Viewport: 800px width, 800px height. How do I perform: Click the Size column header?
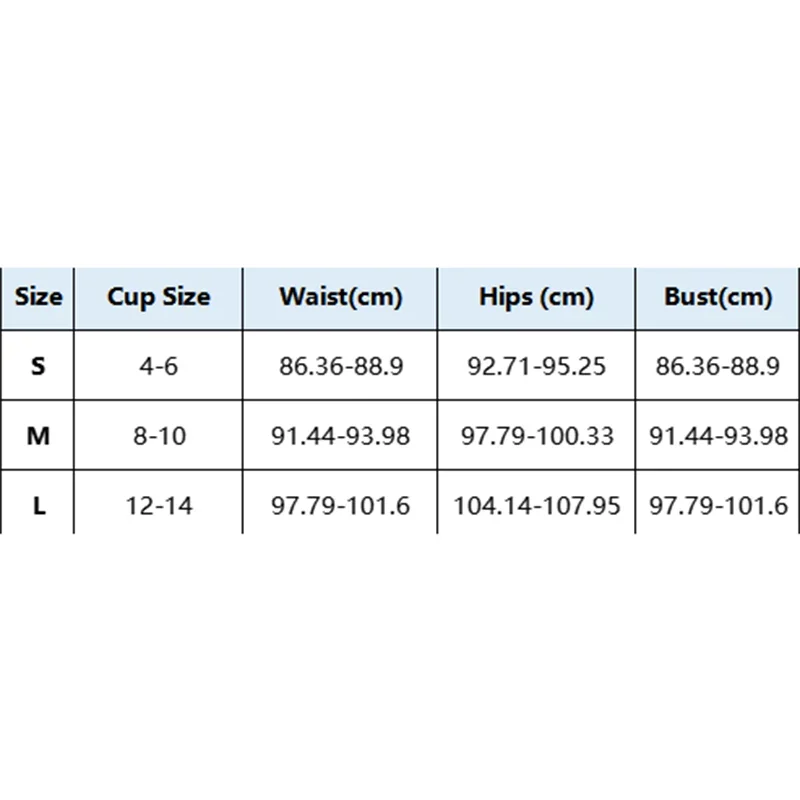(39, 297)
